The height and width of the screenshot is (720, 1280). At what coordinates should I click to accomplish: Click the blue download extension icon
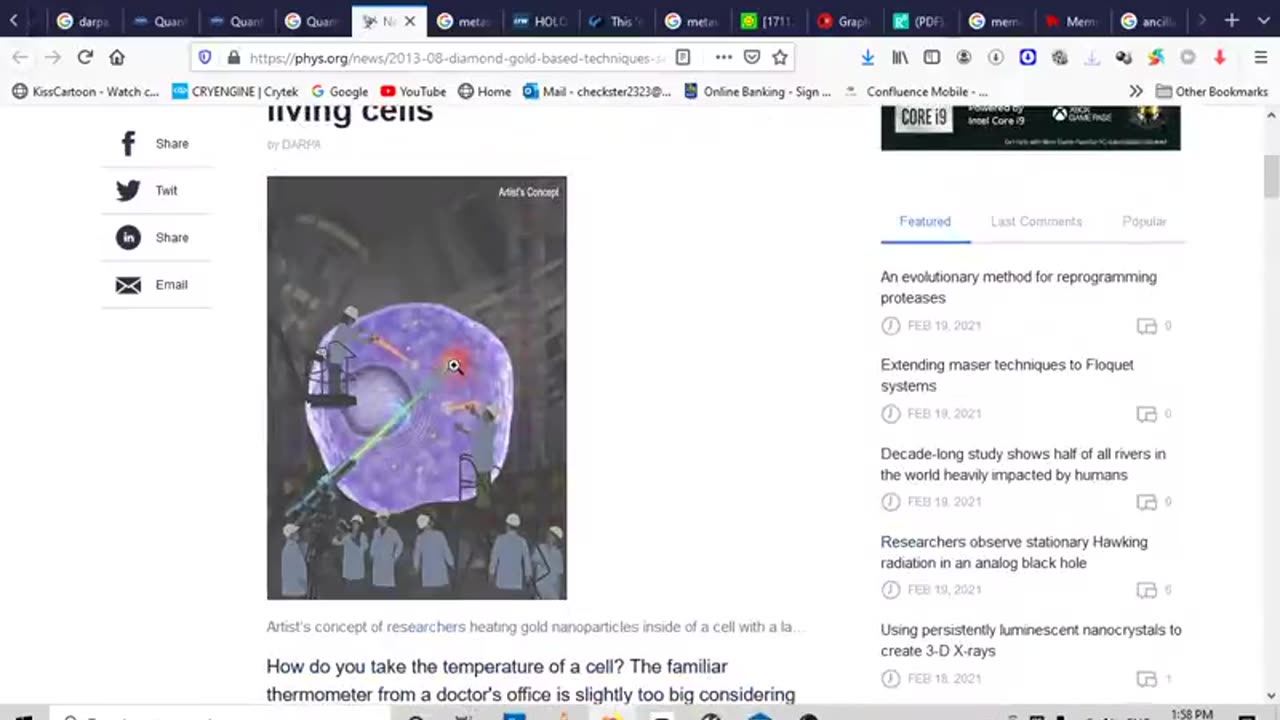click(x=1028, y=57)
